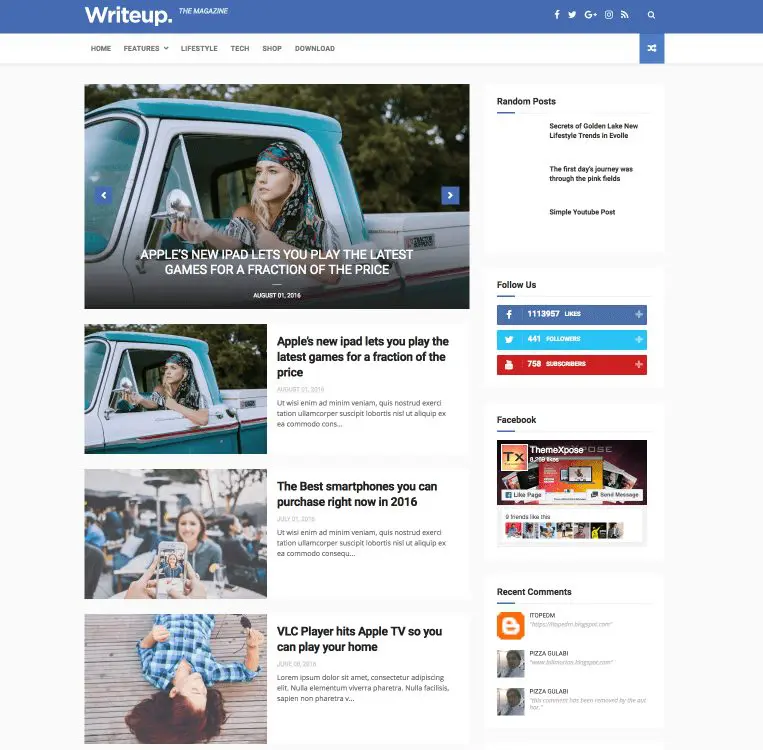This screenshot has height=750, width=763.
Task: Open the Twitter icon in the header
Action: 572,15
